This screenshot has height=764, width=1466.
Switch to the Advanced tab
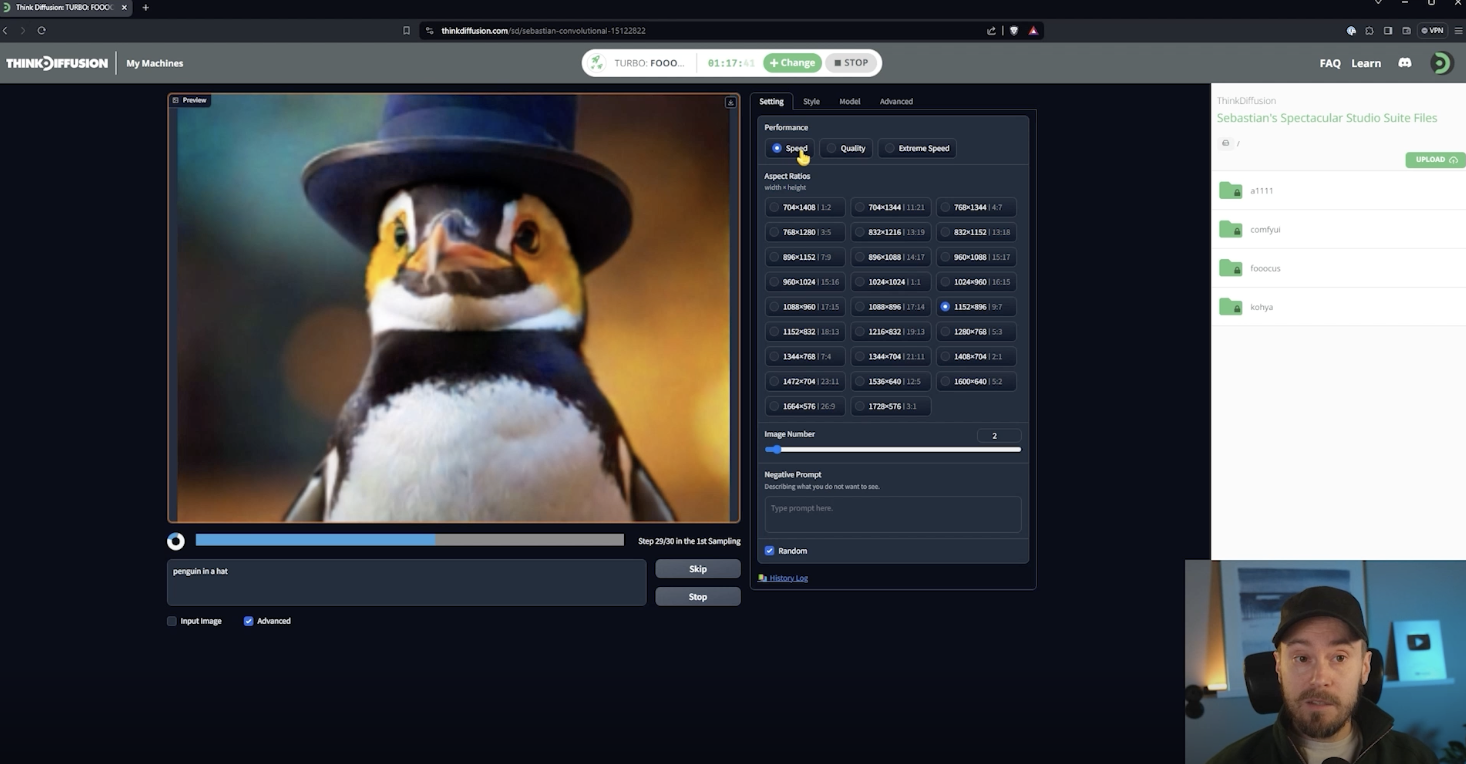pos(896,101)
